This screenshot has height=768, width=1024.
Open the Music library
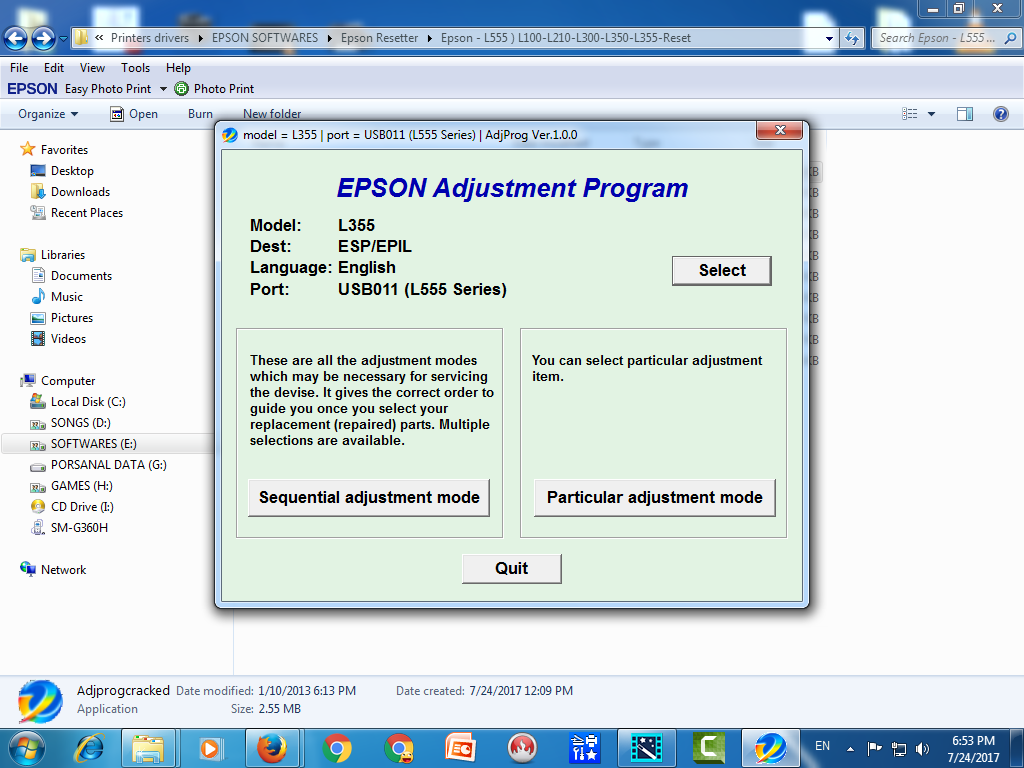tap(67, 296)
